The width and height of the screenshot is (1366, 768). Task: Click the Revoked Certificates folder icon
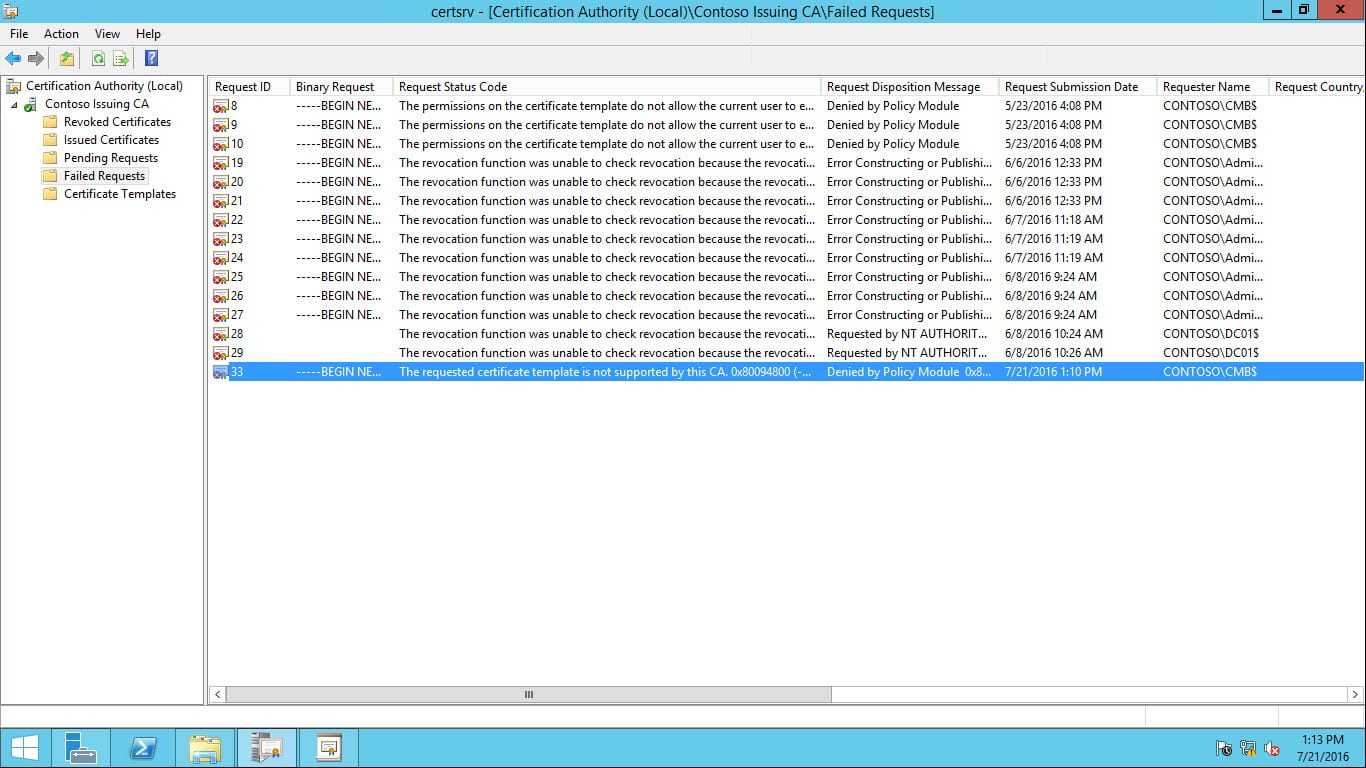pyautogui.click(x=50, y=122)
